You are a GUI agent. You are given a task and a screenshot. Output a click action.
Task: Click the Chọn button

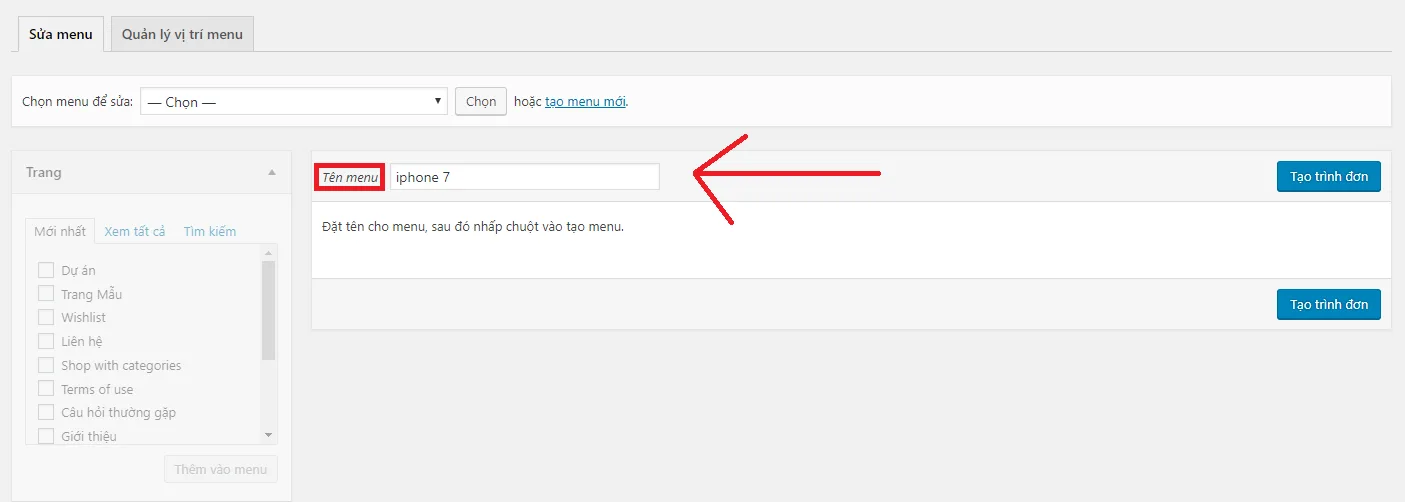[481, 102]
